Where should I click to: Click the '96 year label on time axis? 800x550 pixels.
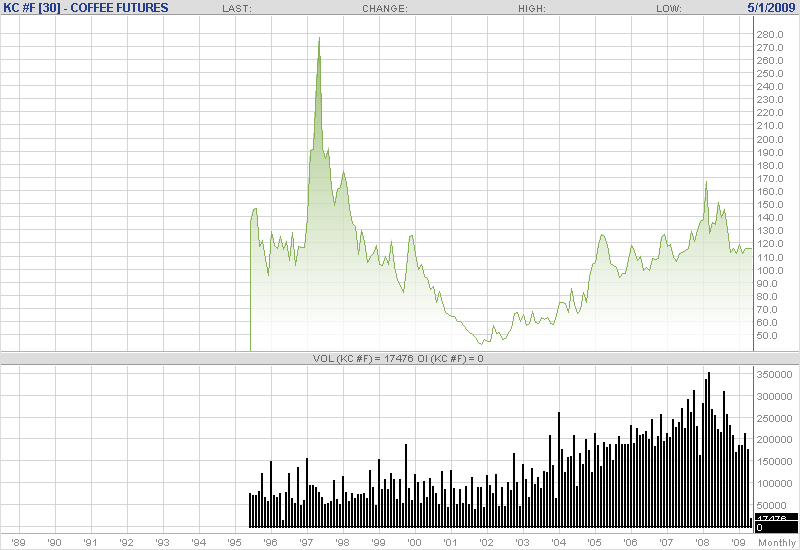(x=270, y=542)
